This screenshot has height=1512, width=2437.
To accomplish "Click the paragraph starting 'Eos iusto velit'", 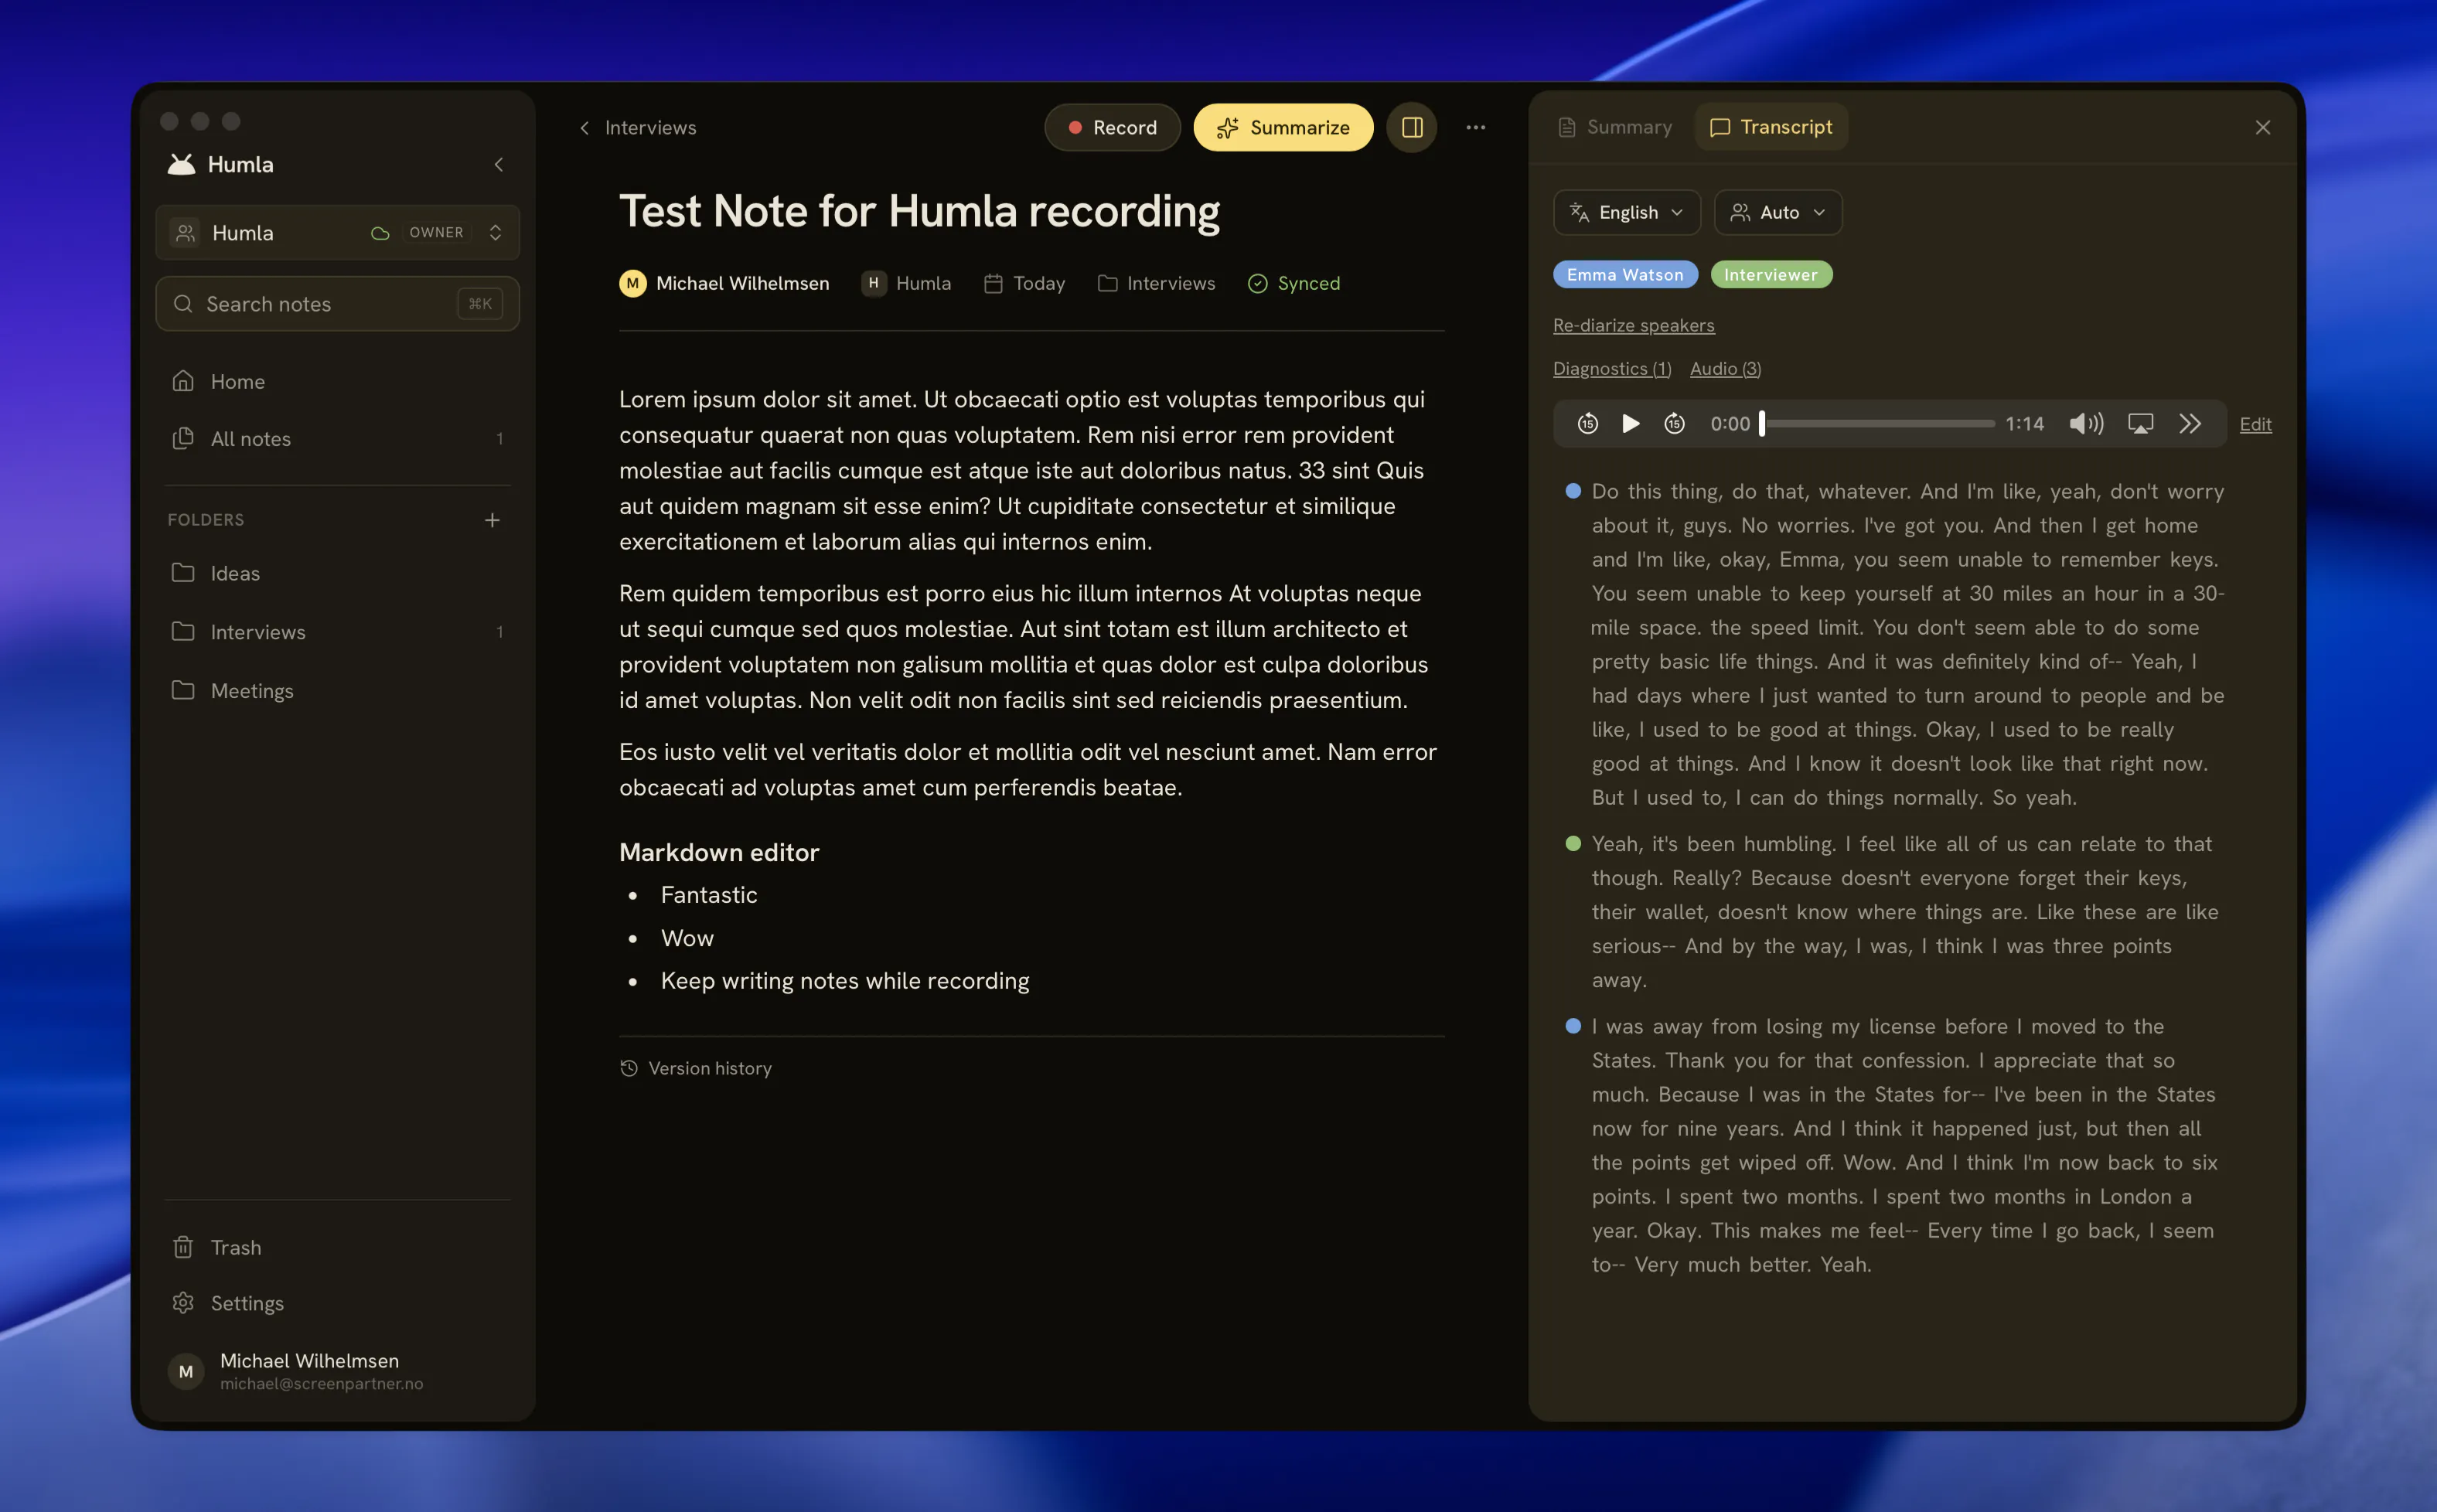I will (1028, 769).
